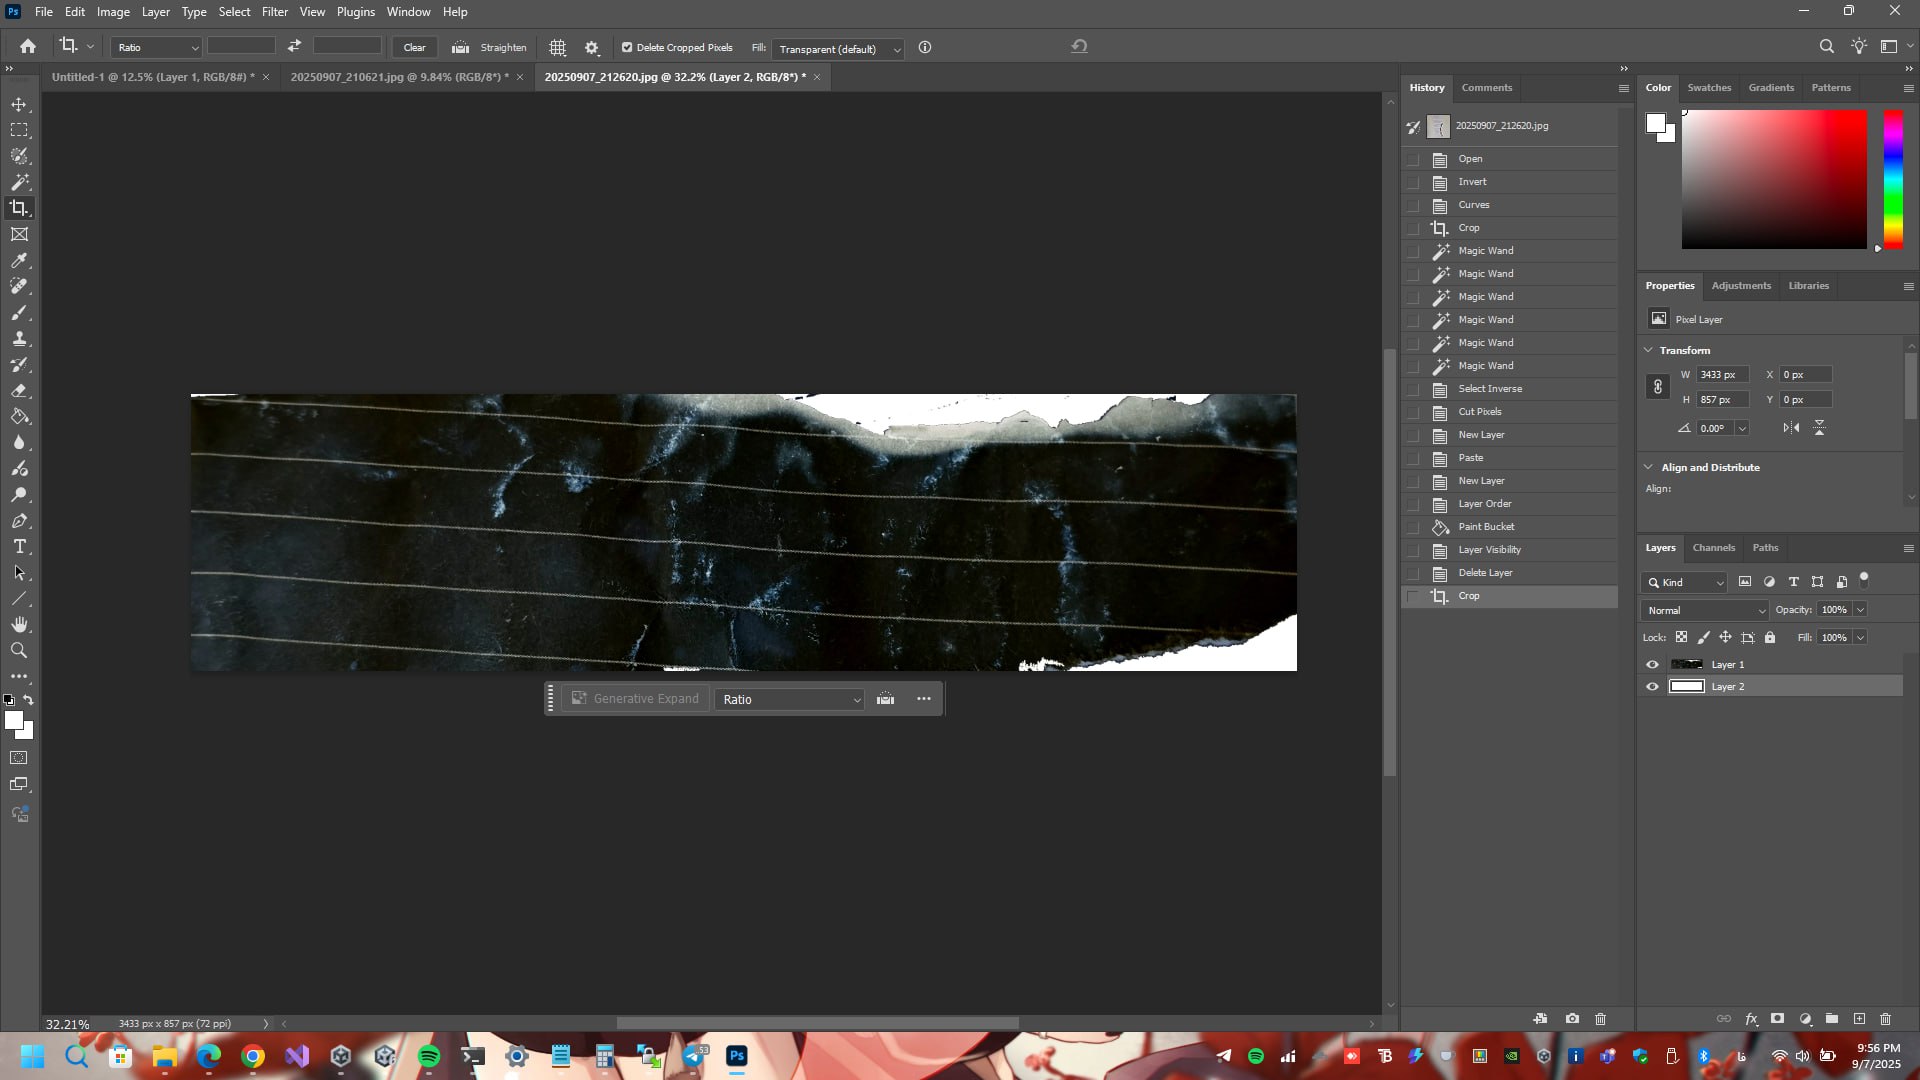Toggle Layer 2 visibility eye
The image size is (1920, 1080).
[1652, 687]
